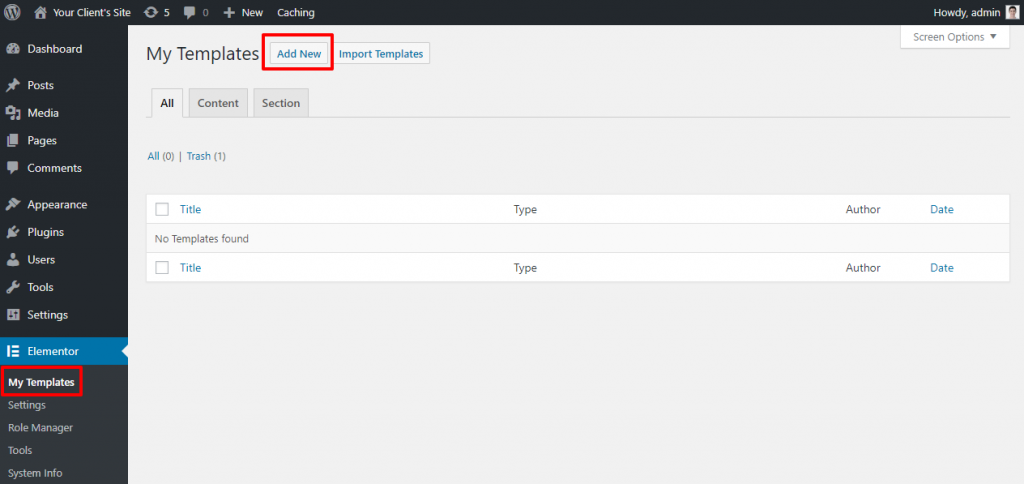Click the Elementor logo icon
The image size is (1024, 484).
point(12,351)
